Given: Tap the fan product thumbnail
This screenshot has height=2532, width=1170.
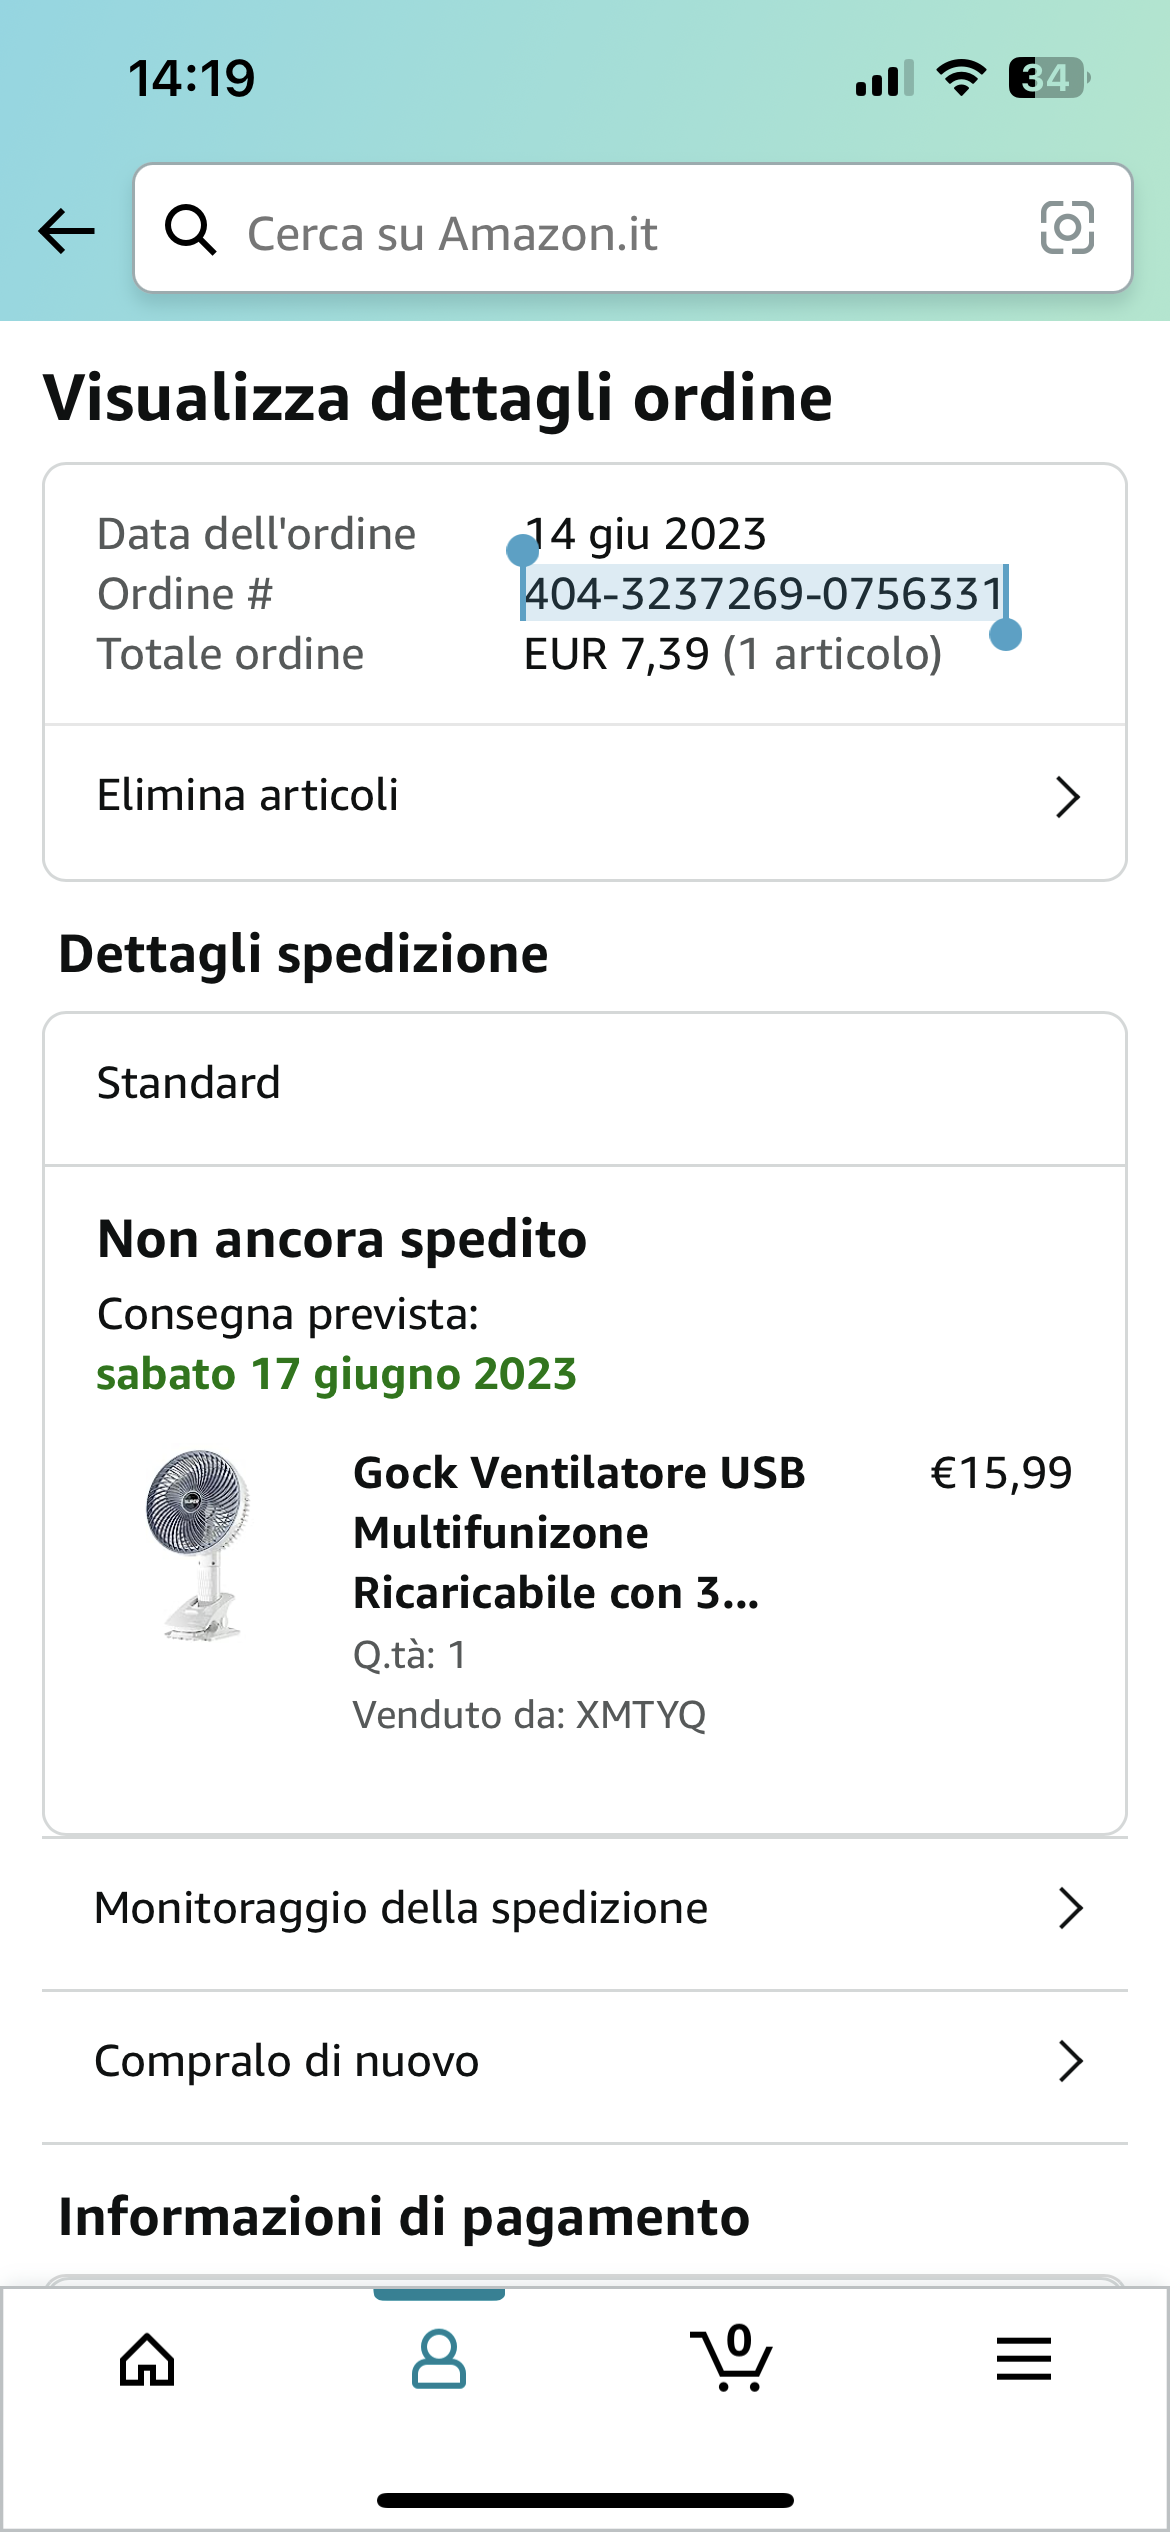Looking at the screenshot, I should pos(199,1545).
